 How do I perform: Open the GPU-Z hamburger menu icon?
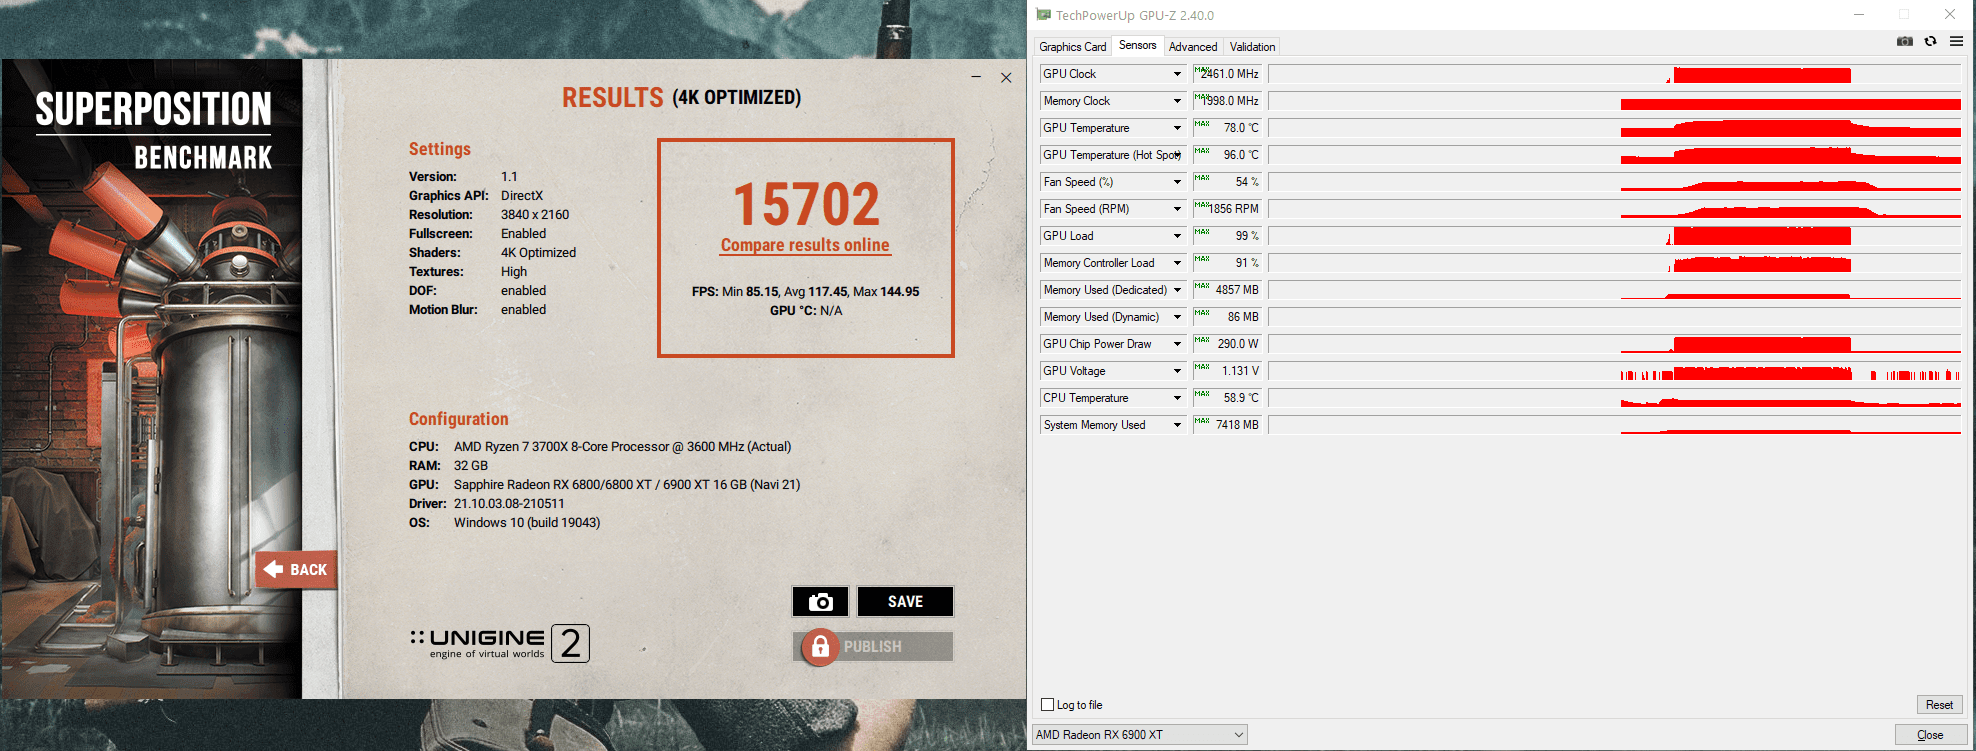[x=1956, y=41]
